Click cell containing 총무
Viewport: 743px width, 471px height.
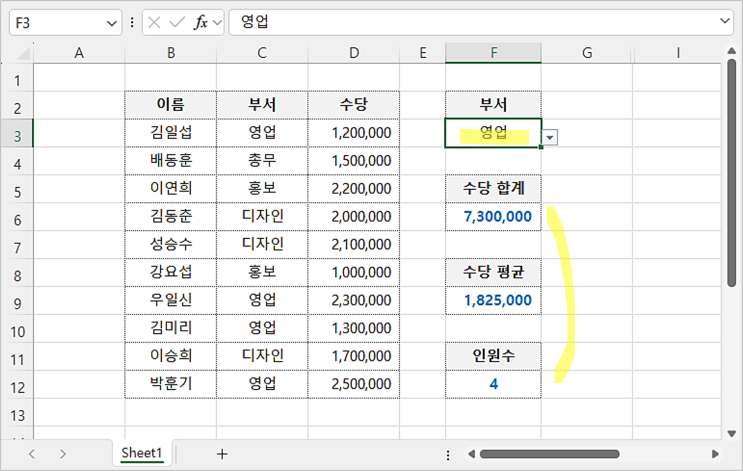pos(262,161)
